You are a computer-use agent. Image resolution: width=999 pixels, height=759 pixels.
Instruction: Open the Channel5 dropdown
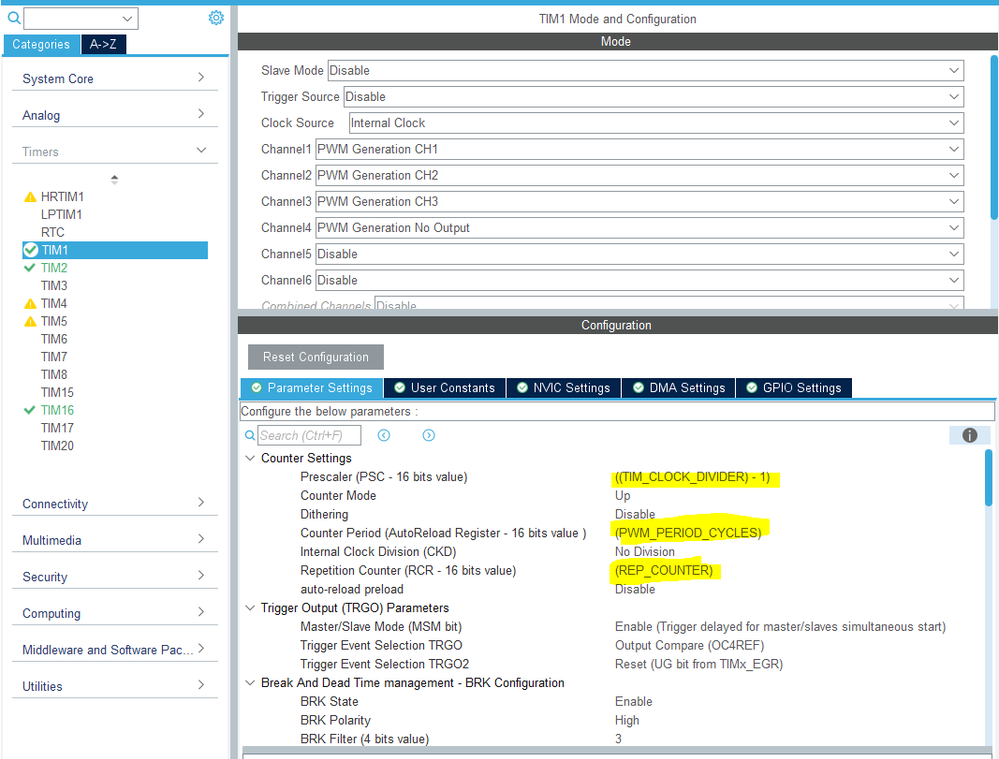pos(639,254)
